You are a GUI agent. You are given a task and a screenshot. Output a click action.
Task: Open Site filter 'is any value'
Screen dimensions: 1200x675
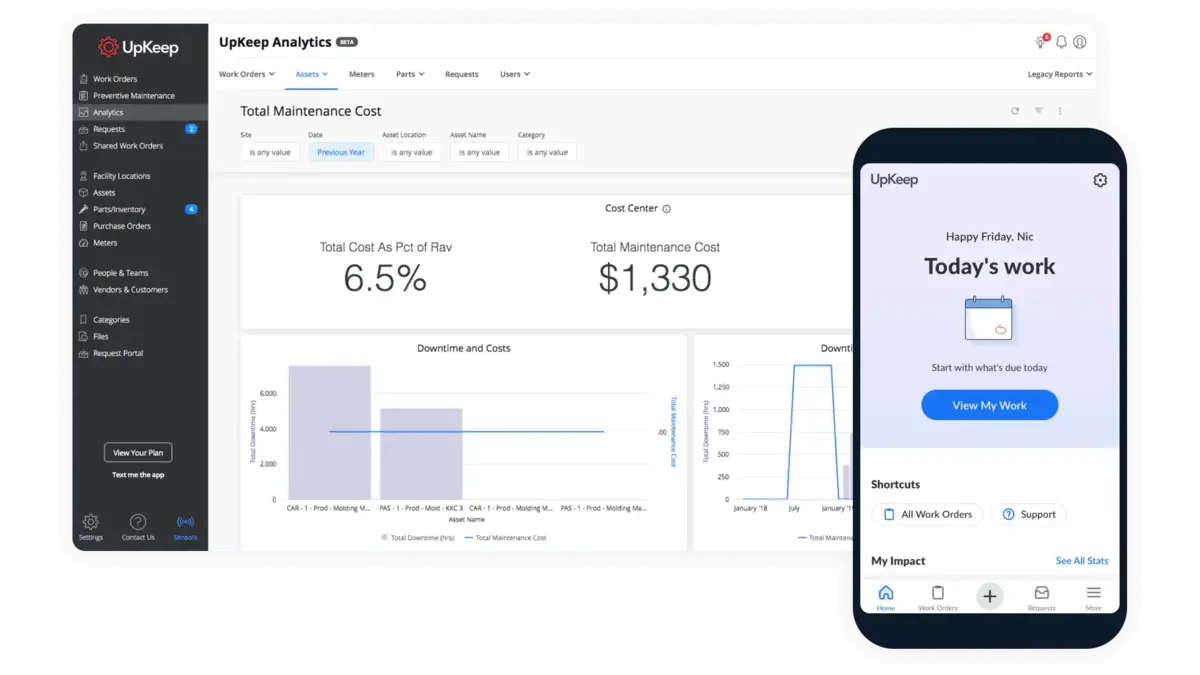(x=270, y=152)
